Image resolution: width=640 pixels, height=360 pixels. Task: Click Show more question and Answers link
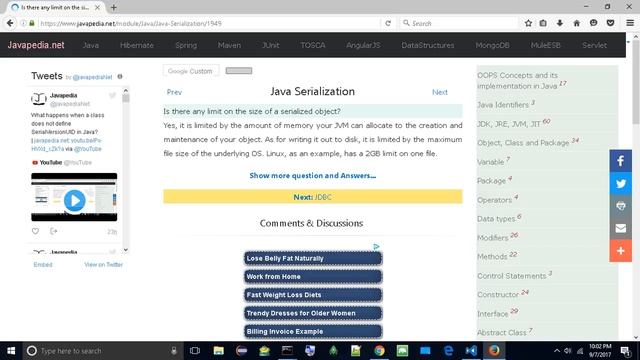coord(313,176)
